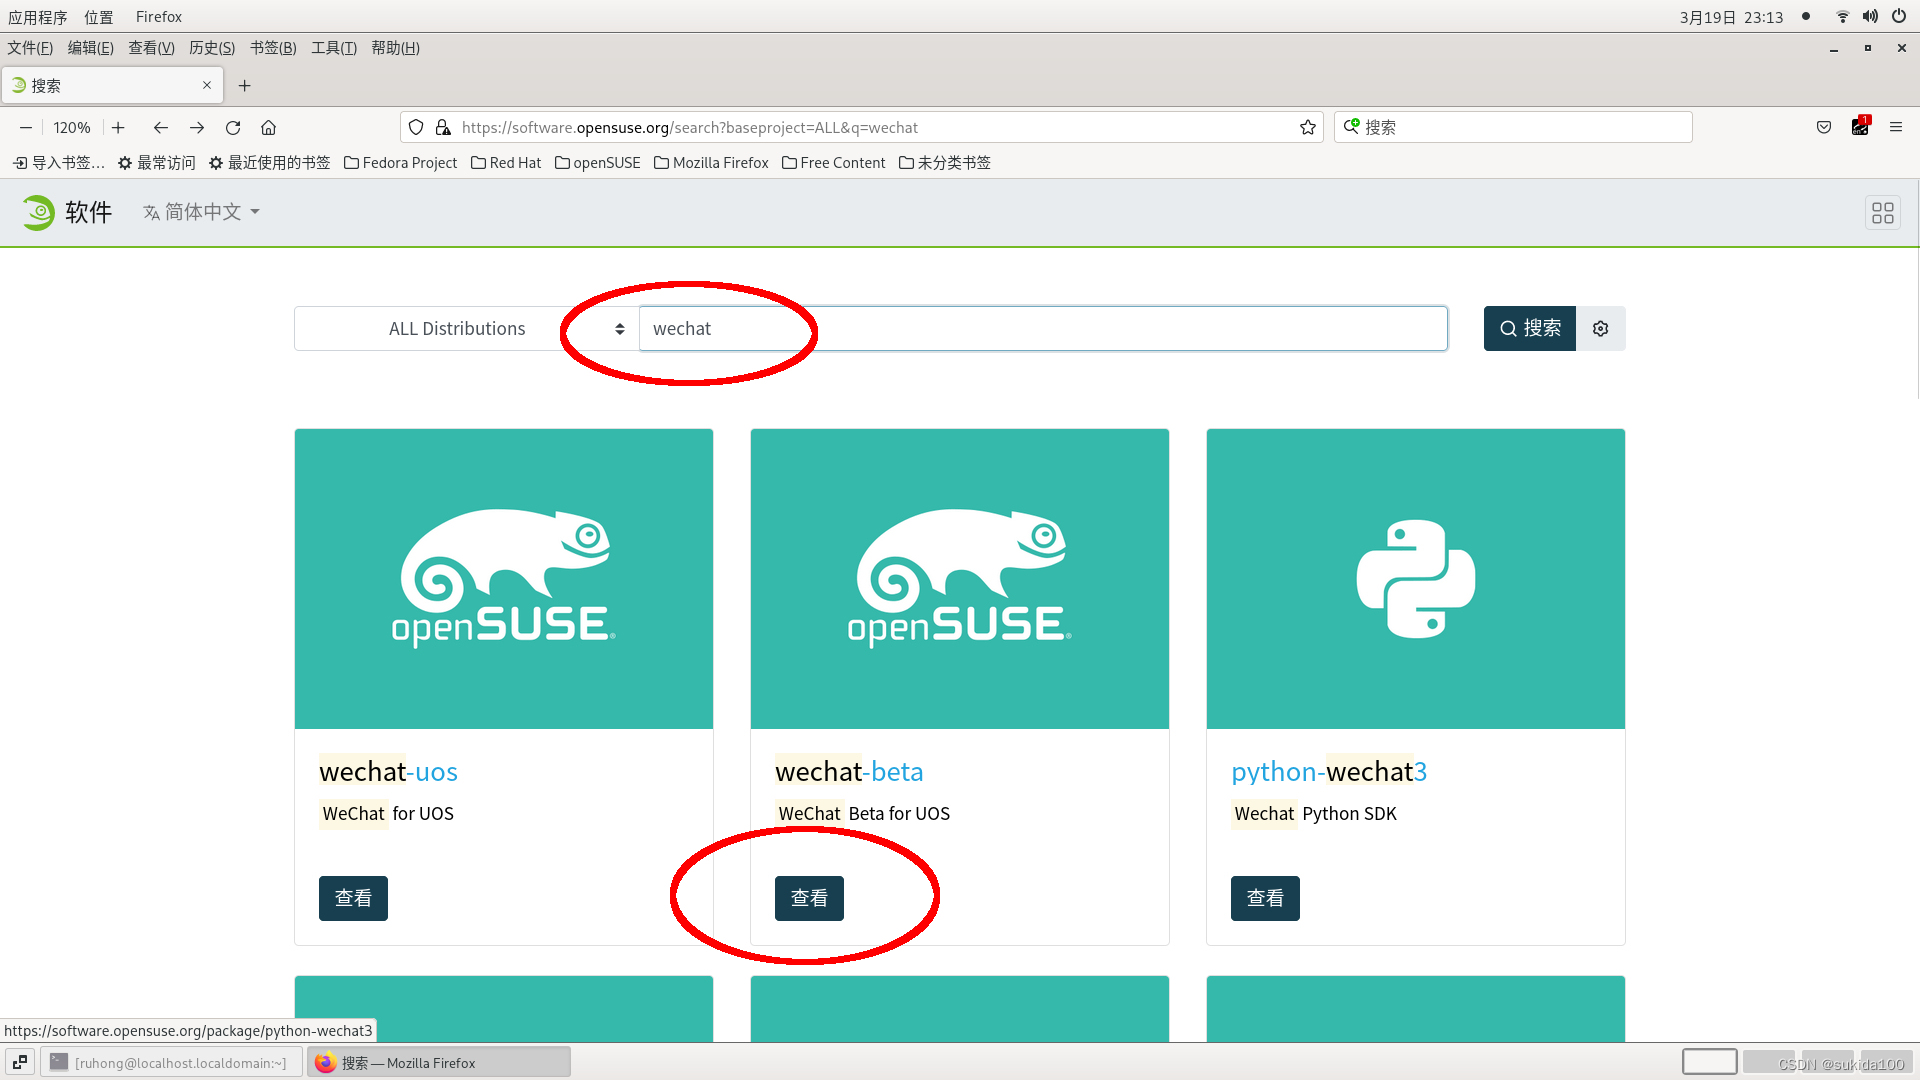The height and width of the screenshot is (1080, 1920).
Task: Click 导入书签 bookmarks toolbar item
Action: point(59,163)
